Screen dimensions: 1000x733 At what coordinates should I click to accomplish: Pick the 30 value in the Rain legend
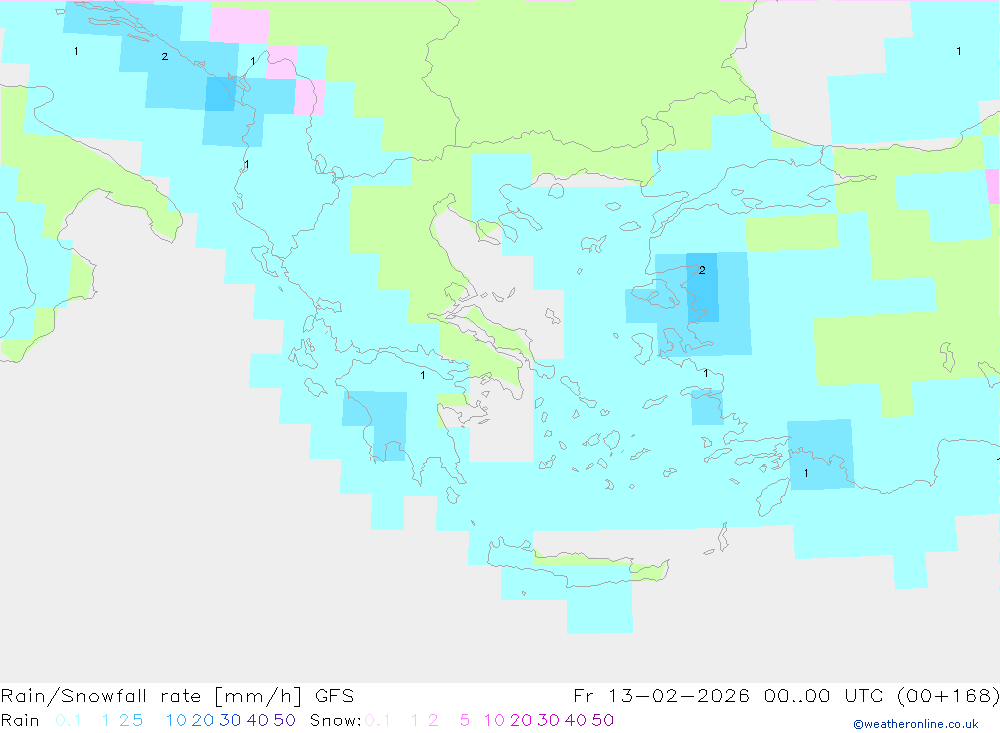tap(230, 720)
